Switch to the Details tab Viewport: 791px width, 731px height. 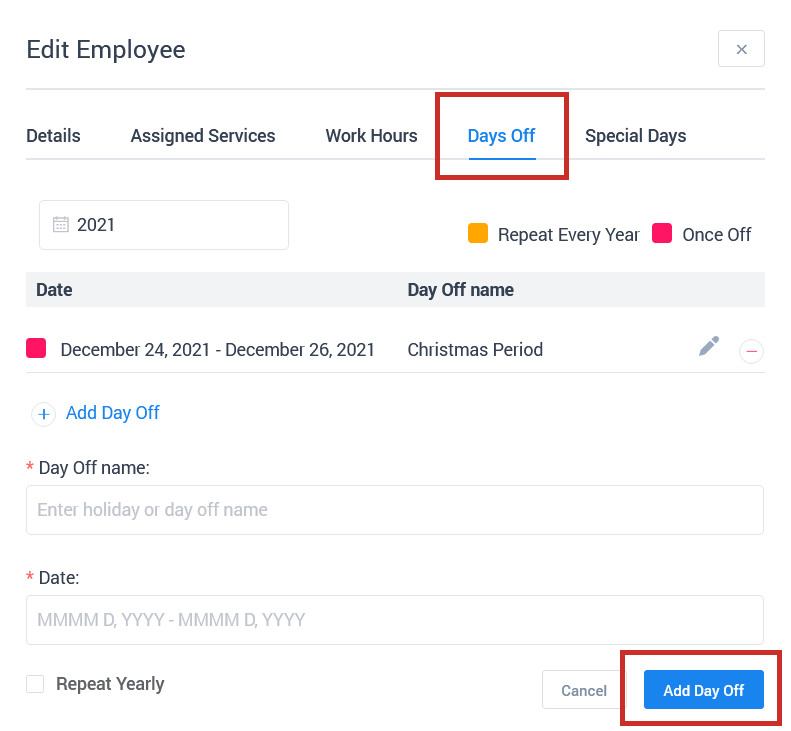tap(53, 136)
